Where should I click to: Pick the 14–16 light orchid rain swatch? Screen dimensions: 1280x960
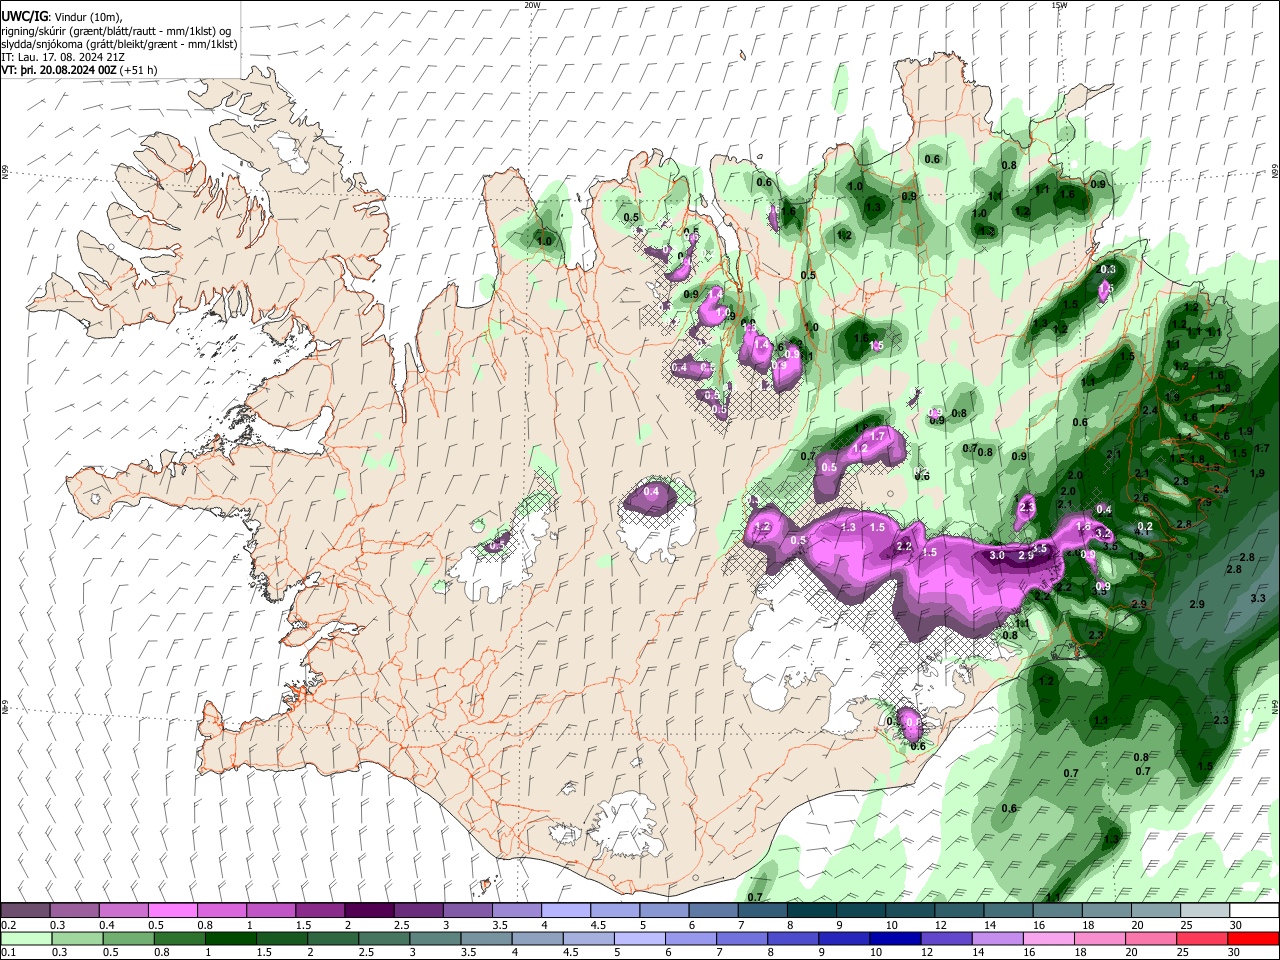click(x=999, y=939)
